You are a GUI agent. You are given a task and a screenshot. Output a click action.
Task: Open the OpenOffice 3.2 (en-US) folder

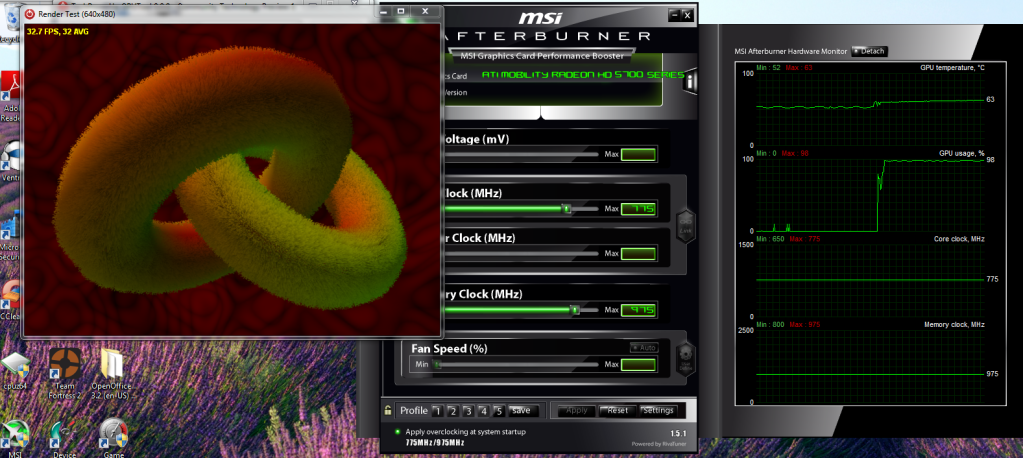coord(112,374)
